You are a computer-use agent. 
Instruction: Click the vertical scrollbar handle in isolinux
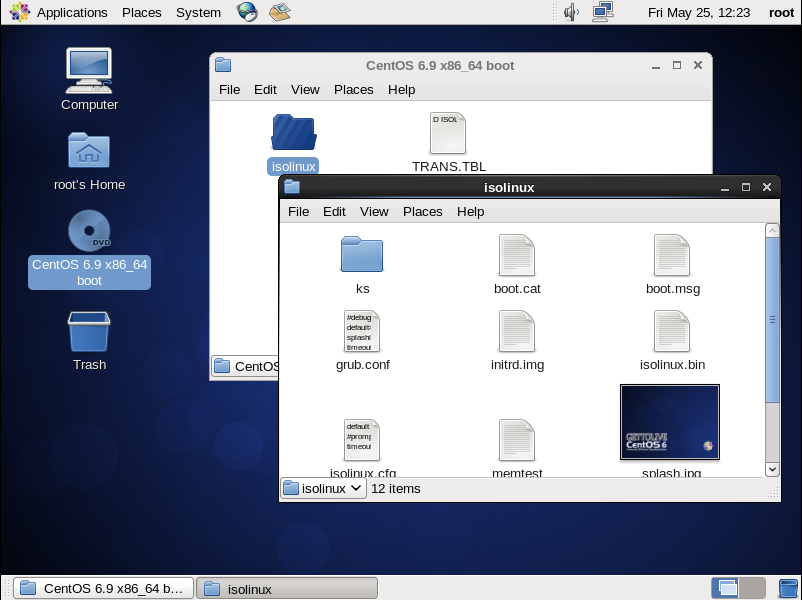tap(772, 320)
